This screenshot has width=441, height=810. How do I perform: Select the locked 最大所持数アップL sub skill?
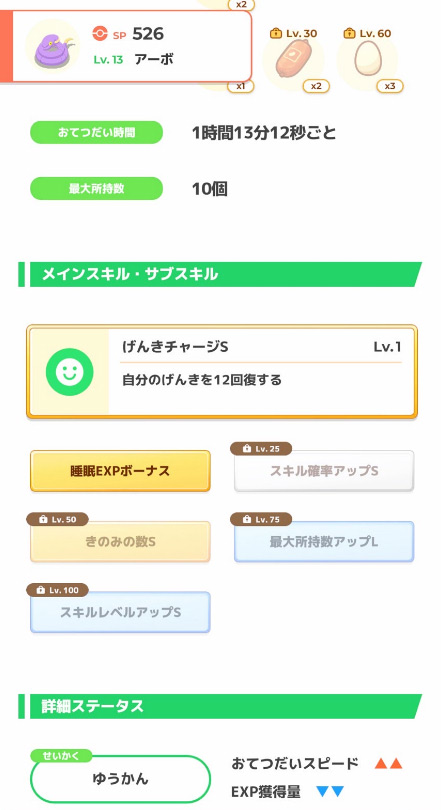pos(324,541)
